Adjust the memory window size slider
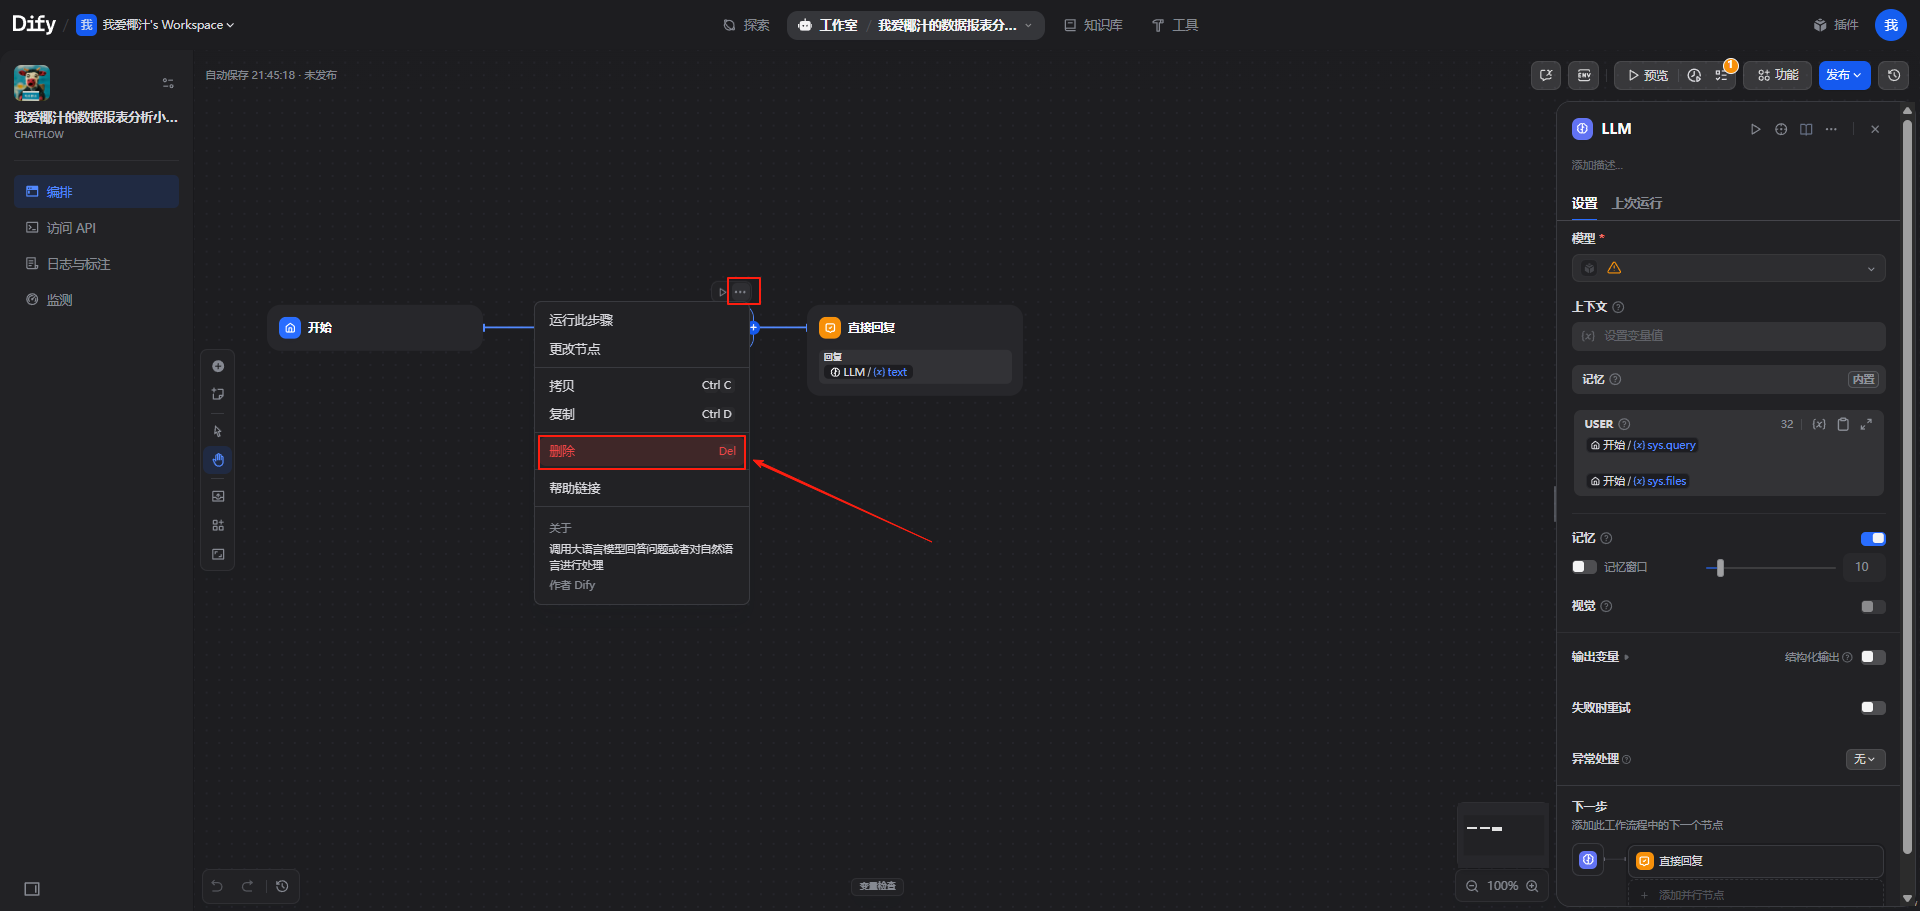This screenshot has height=911, width=1920. 1720,568
